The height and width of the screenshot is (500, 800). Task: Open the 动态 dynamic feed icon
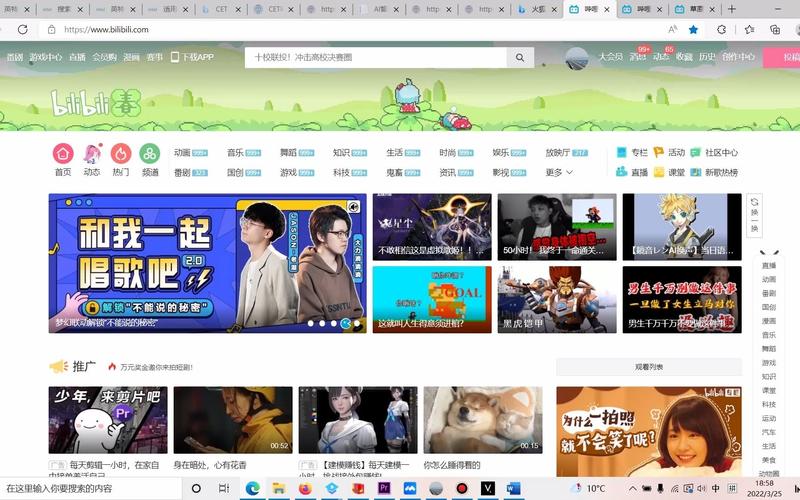[x=92, y=153]
